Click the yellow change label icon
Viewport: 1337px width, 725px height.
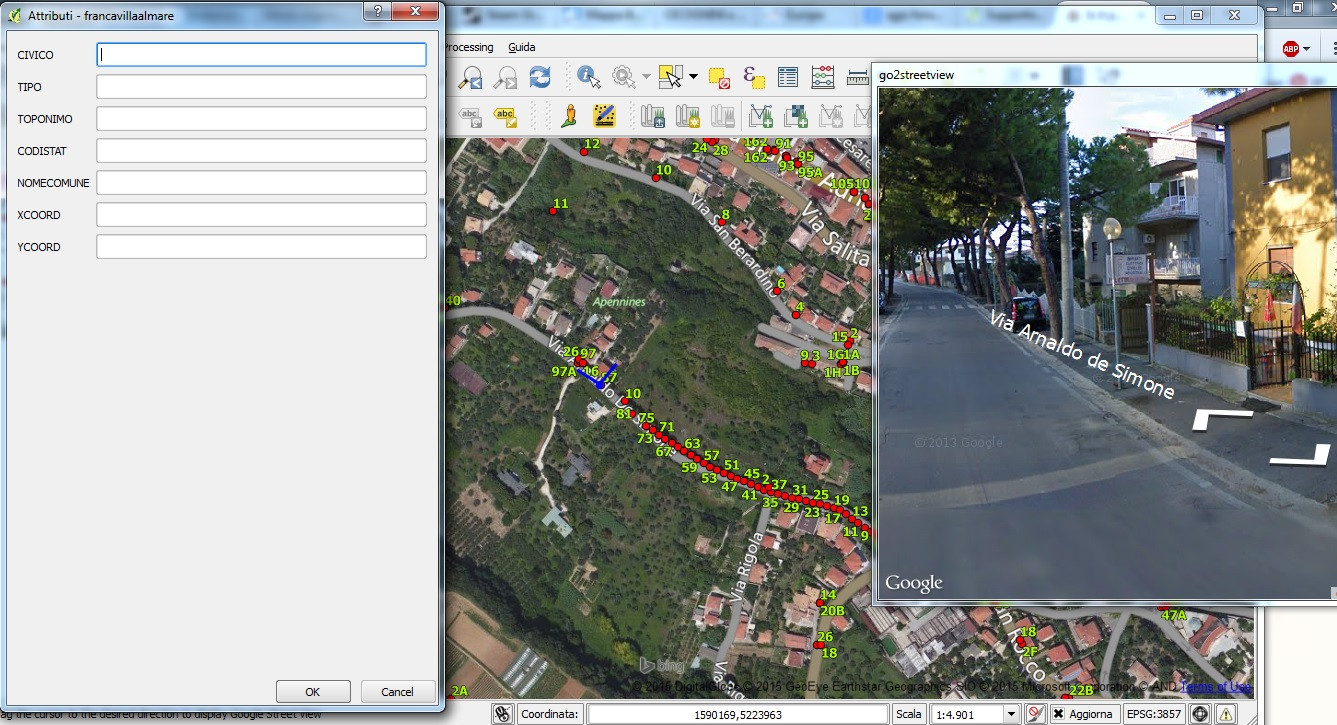[x=505, y=116]
